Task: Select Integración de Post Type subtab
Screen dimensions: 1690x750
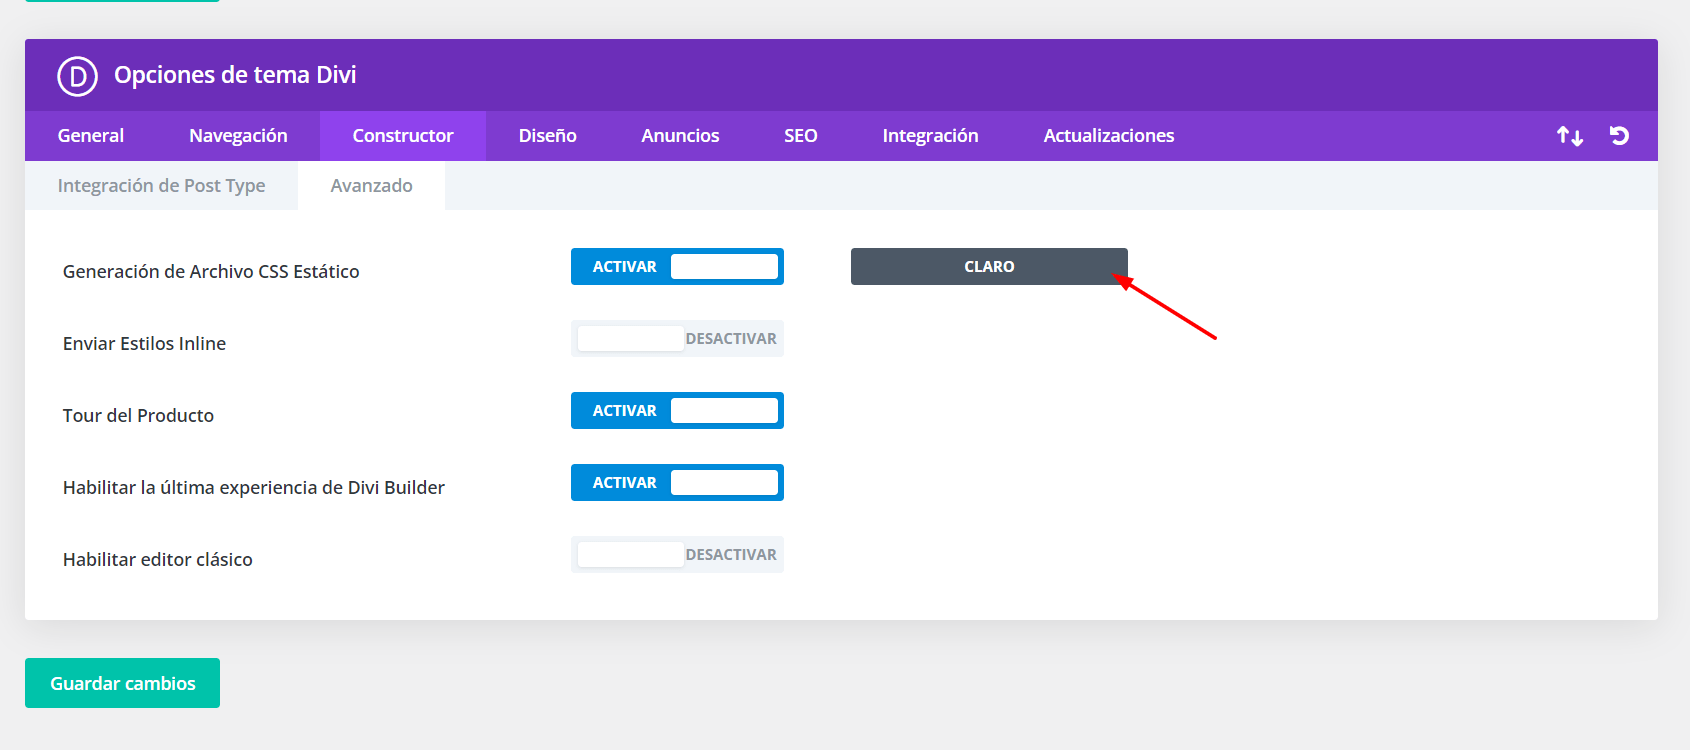Action: point(161,186)
